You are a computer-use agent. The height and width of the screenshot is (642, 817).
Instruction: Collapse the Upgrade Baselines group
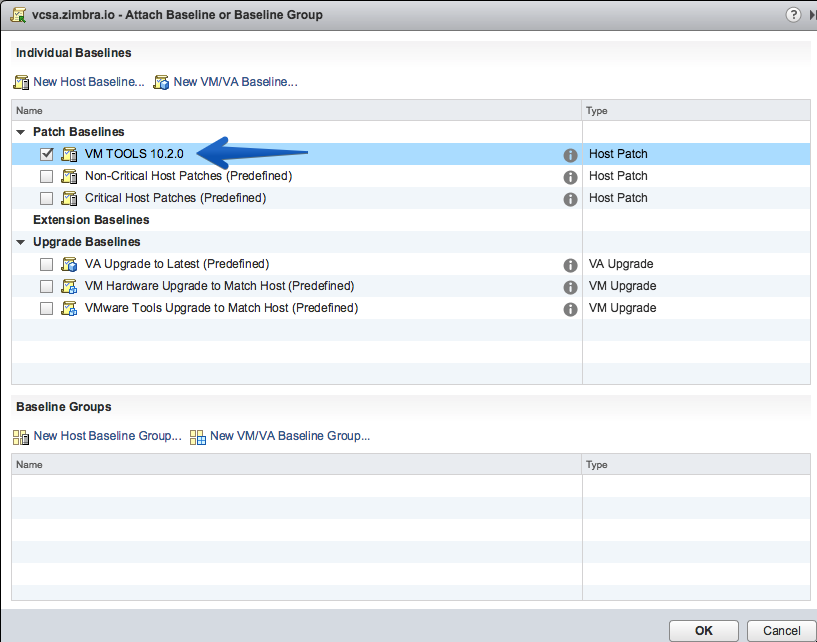(21, 242)
